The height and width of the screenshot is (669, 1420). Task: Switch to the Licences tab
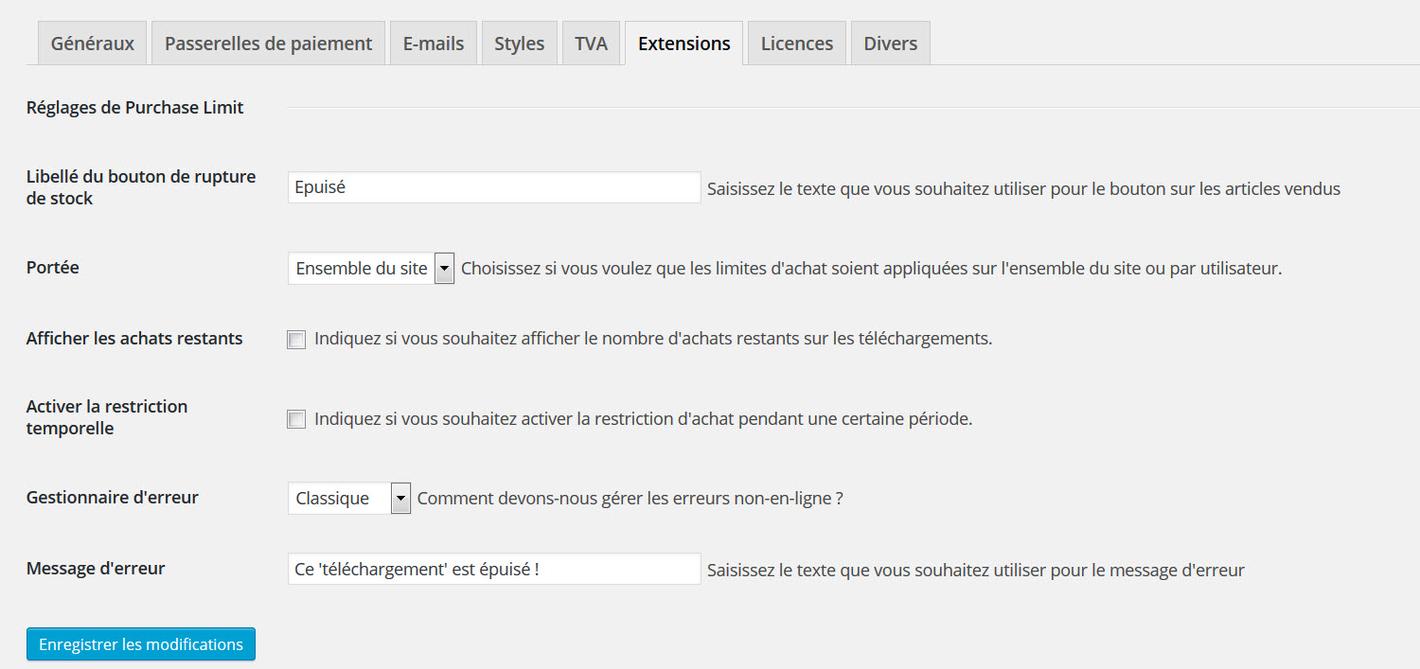796,43
